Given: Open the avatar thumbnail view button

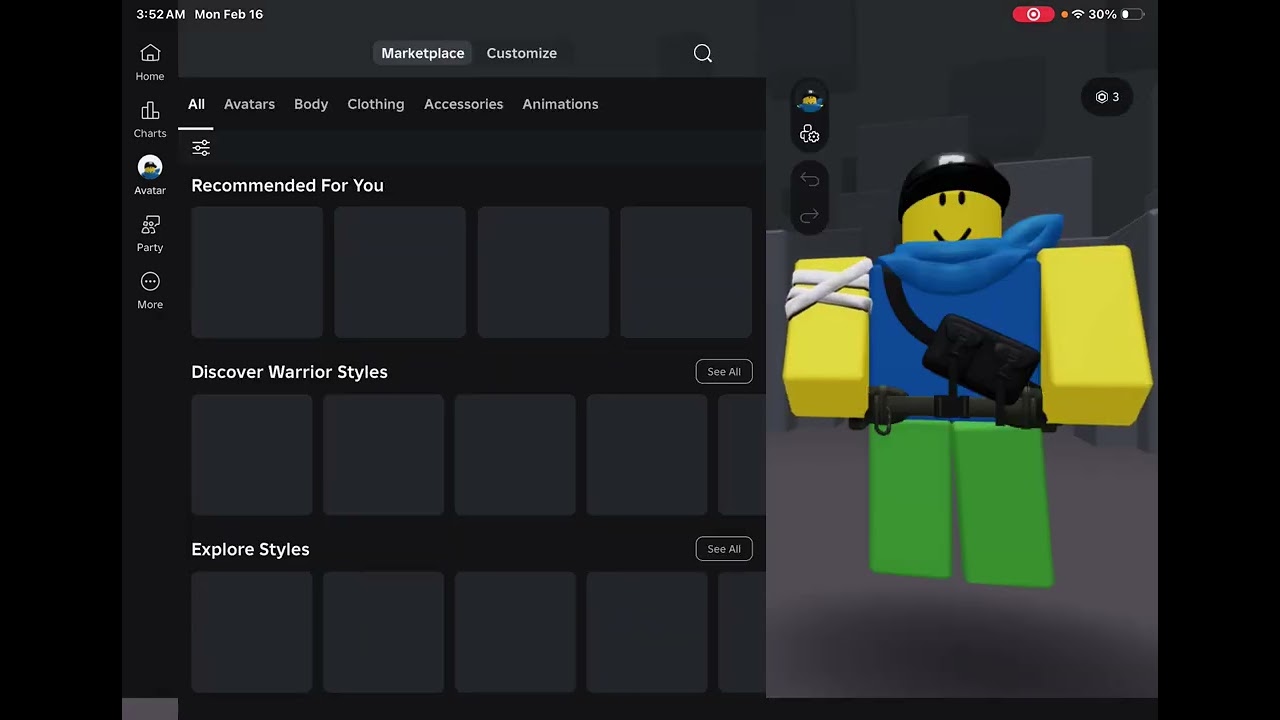Looking at the screenshot, I should (810, 100).
